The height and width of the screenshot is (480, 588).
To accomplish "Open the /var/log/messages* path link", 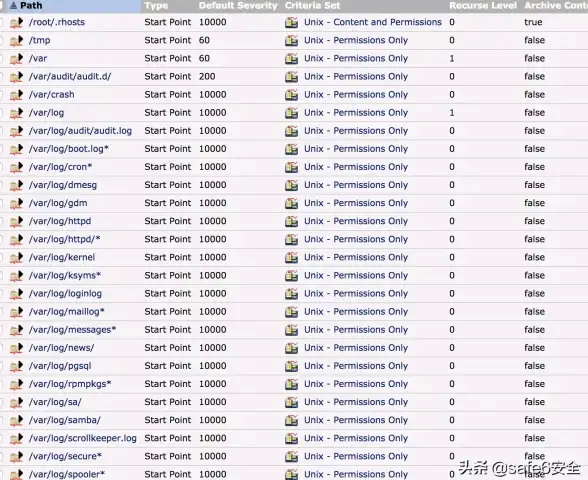I will pyautogui.click(x=72, y=330).
